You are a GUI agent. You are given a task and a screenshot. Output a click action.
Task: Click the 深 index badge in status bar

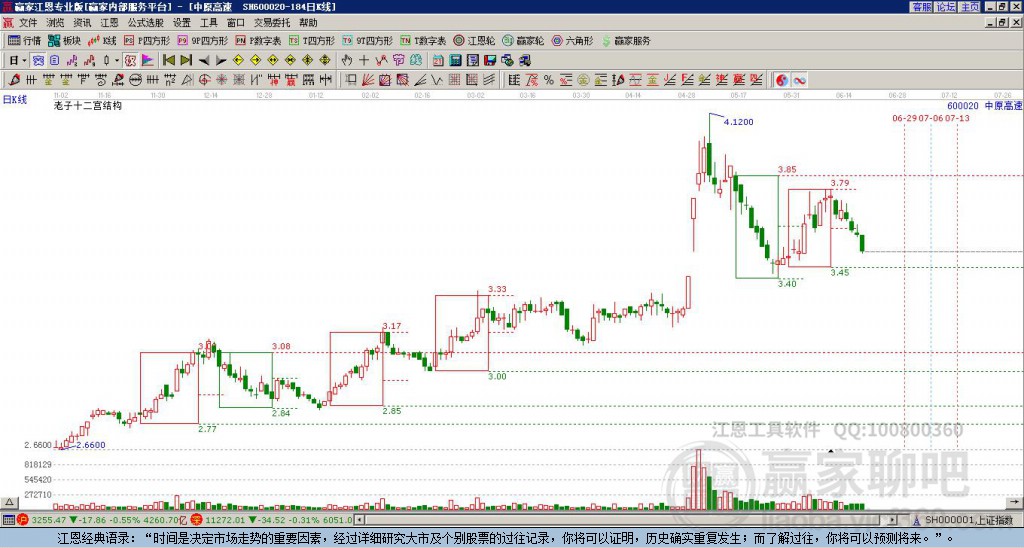click(x=196, y=520)
